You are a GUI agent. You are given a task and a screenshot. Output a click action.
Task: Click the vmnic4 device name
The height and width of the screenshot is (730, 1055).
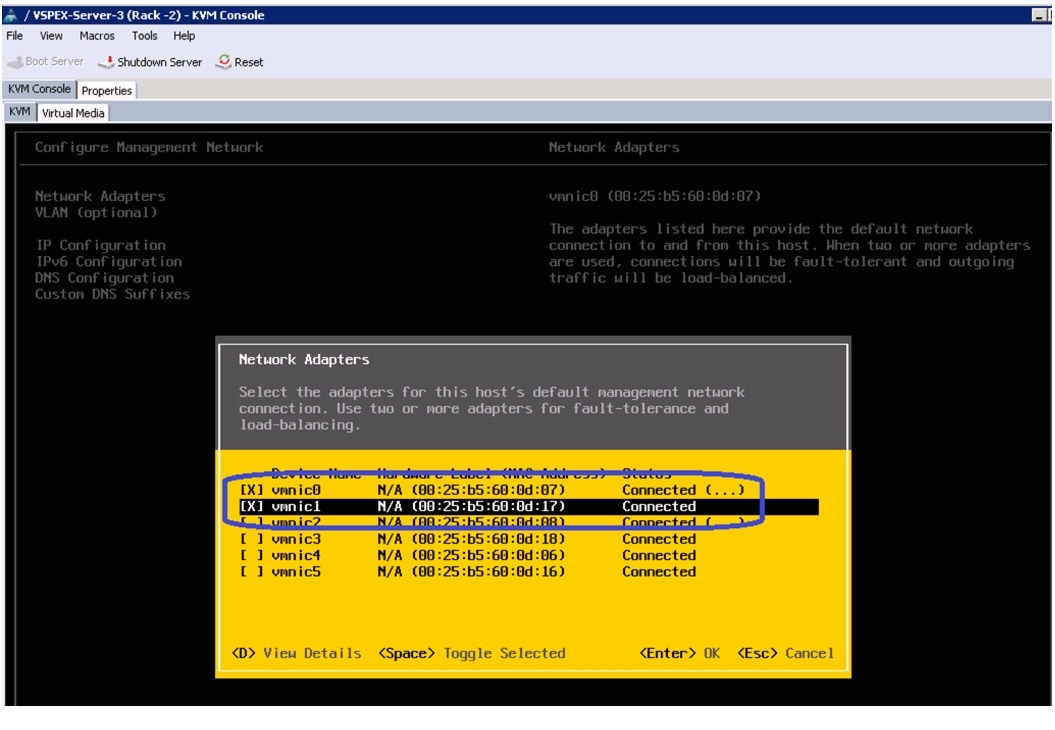[x=296, y=555]
